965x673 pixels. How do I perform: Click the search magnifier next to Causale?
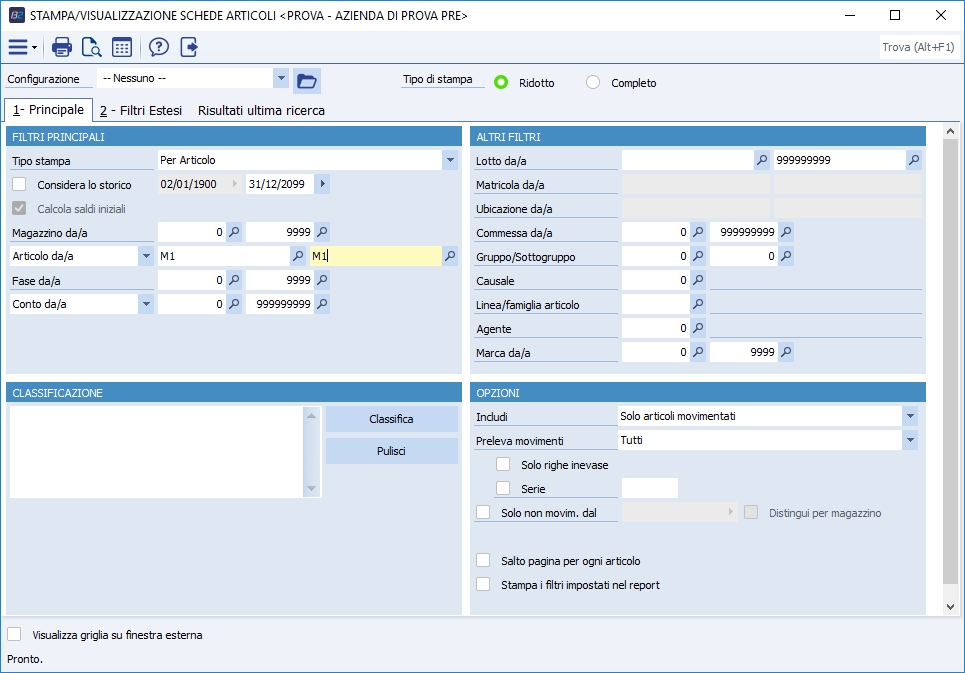698,280
